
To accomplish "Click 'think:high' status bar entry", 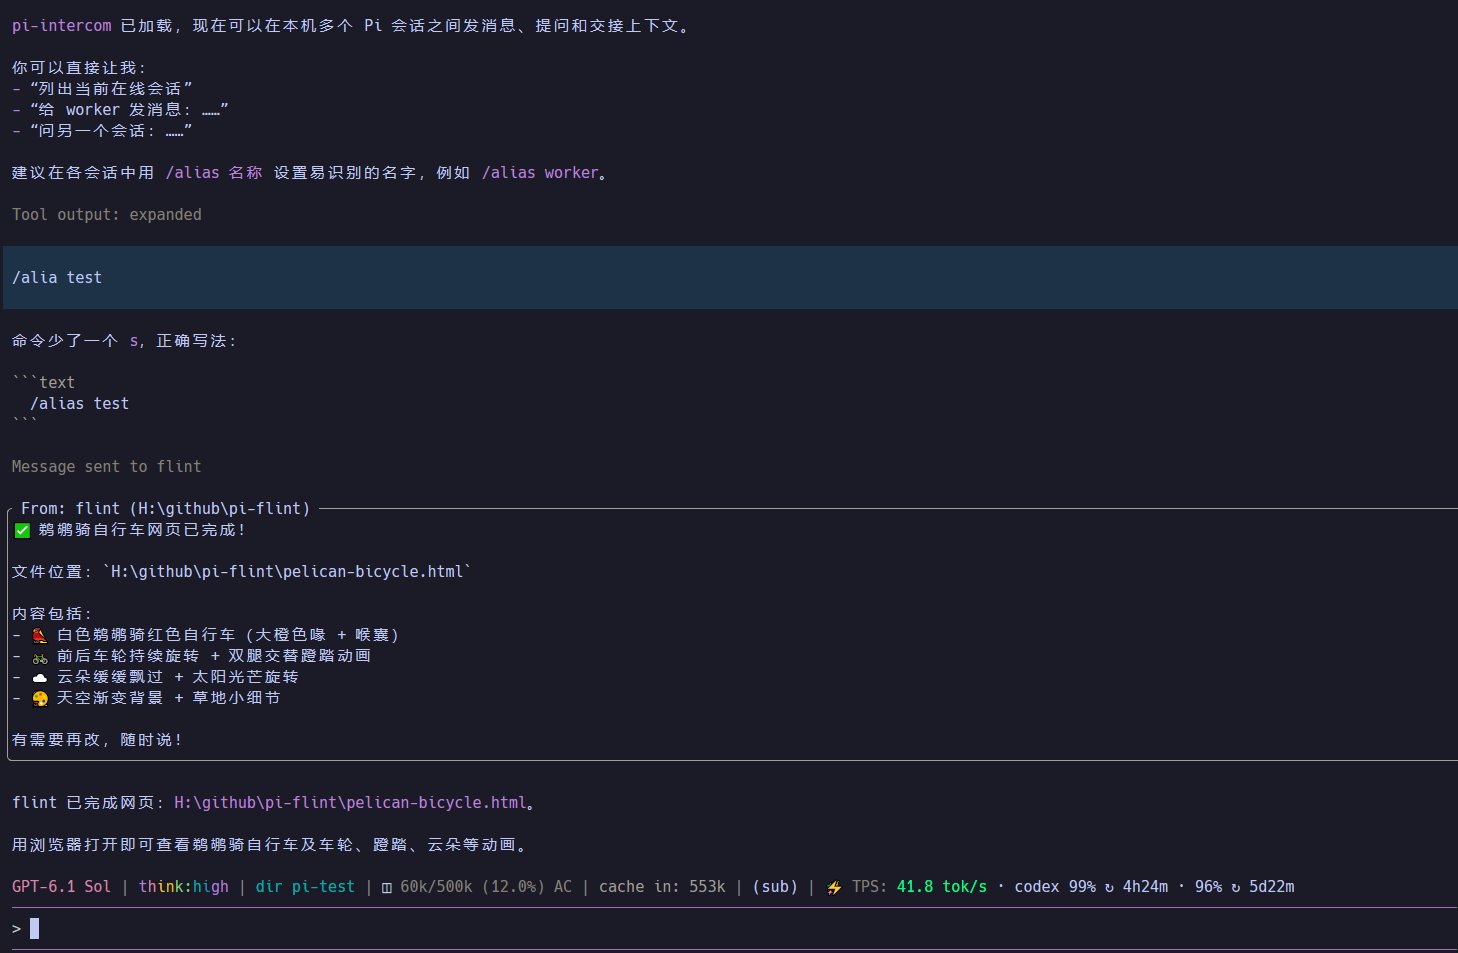I will tap(184, 887).
